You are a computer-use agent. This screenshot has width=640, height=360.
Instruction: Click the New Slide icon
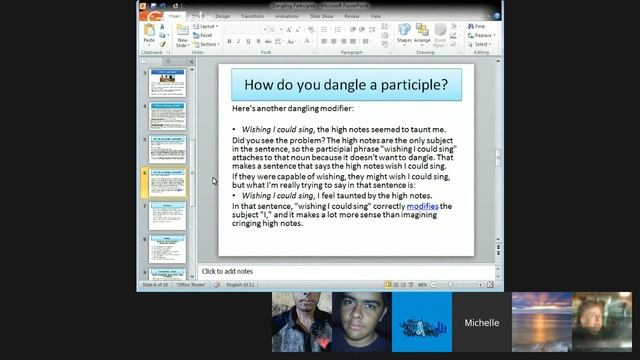pyautogui.click(x=182, y=31)
